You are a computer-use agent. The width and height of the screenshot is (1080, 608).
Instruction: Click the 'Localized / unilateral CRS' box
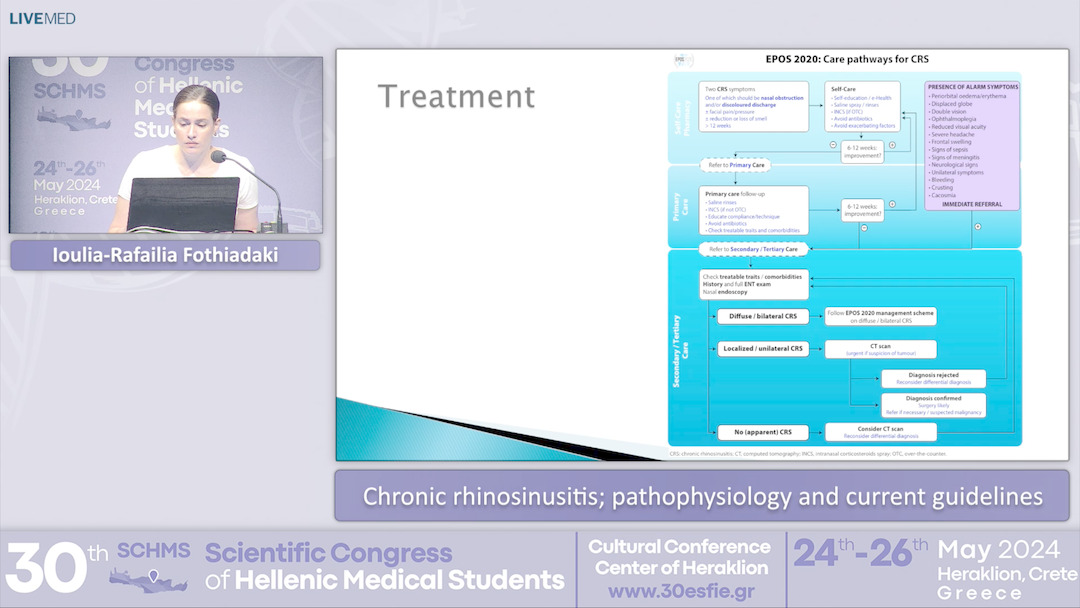762,348
